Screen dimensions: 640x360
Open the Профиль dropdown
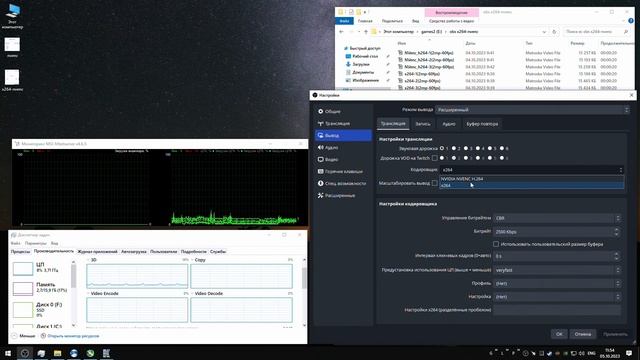point(557,283)
